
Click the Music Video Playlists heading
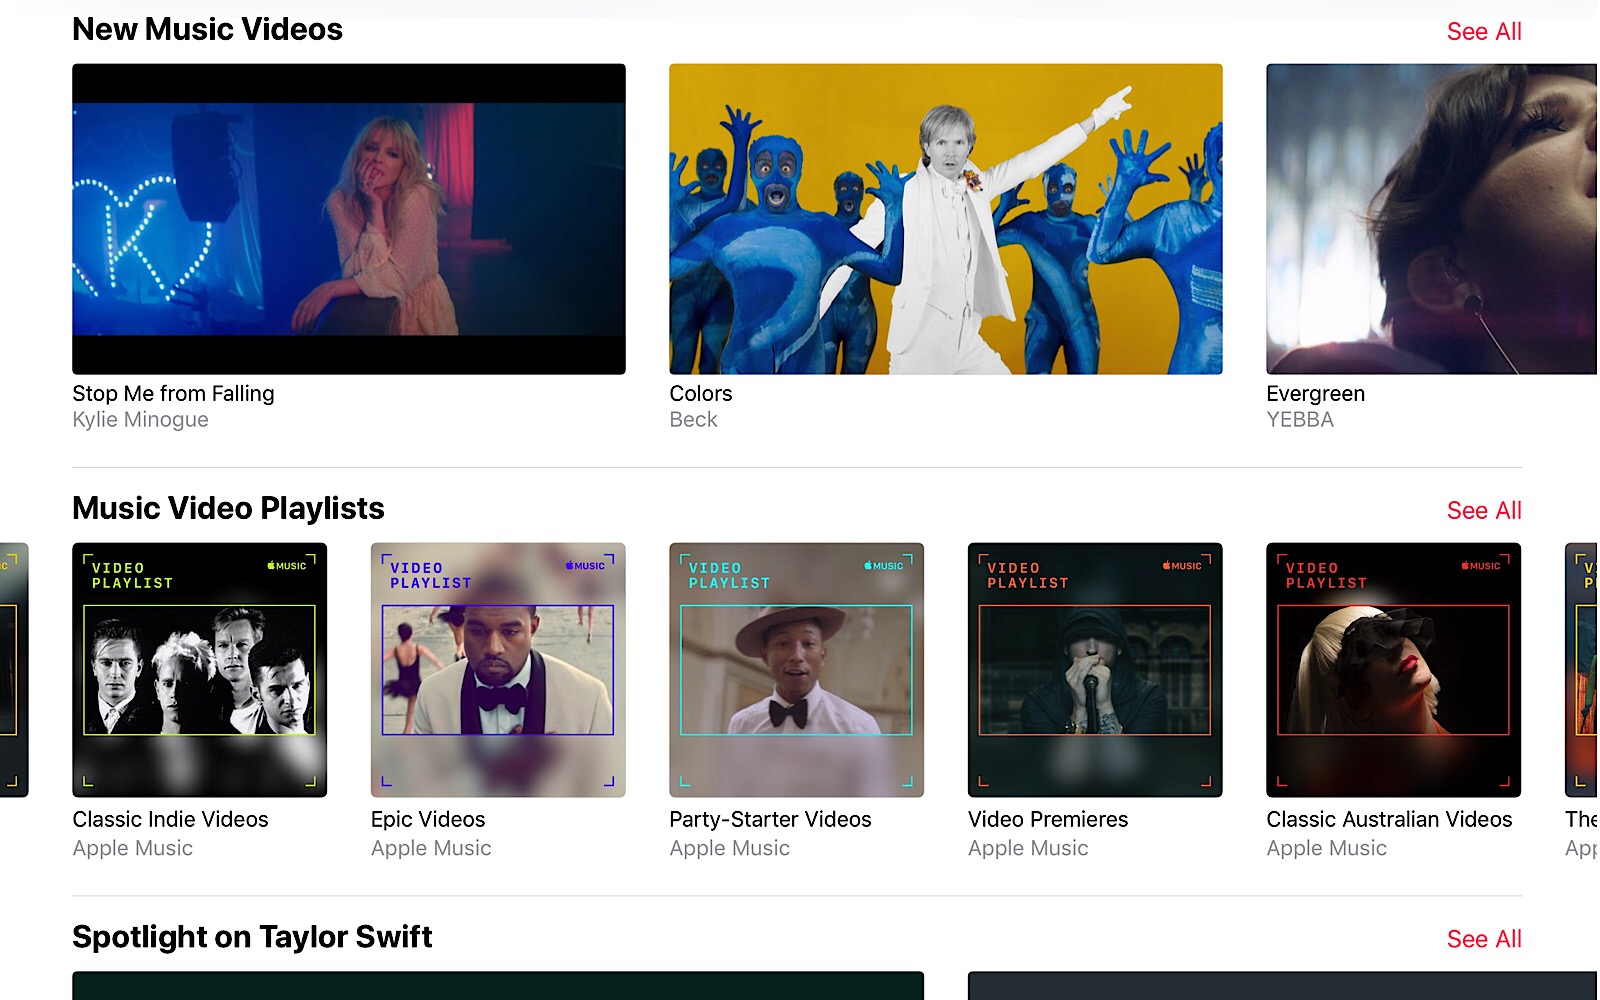(228, 509)
